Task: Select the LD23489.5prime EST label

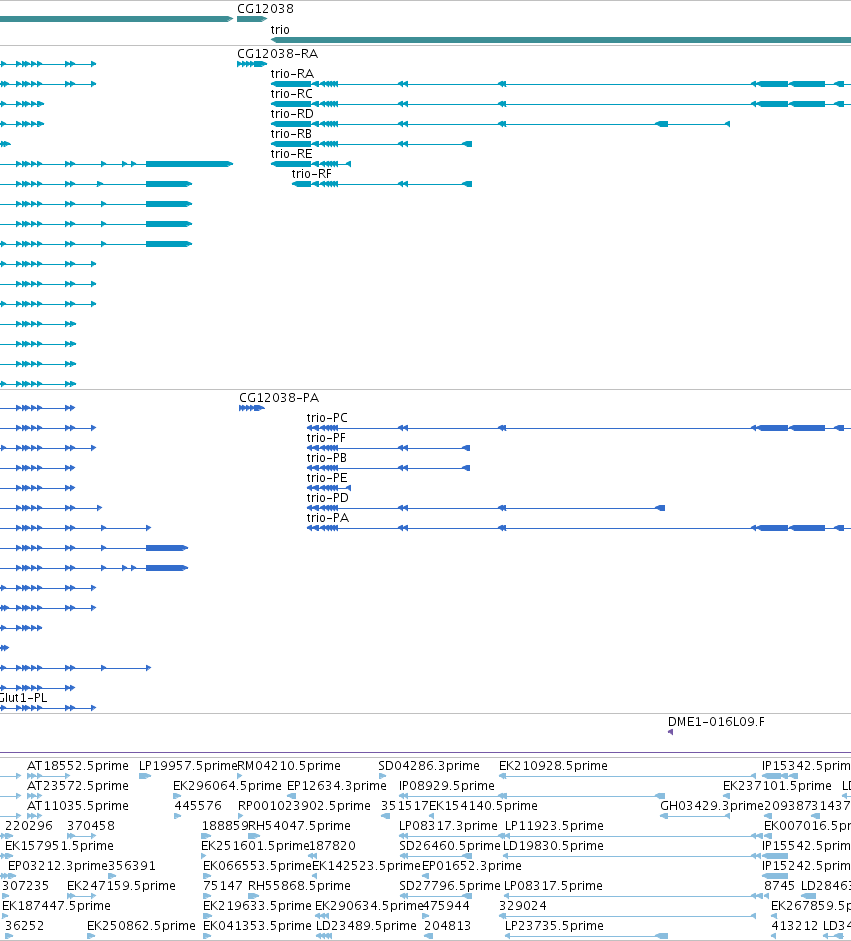Action: (366, 926)
